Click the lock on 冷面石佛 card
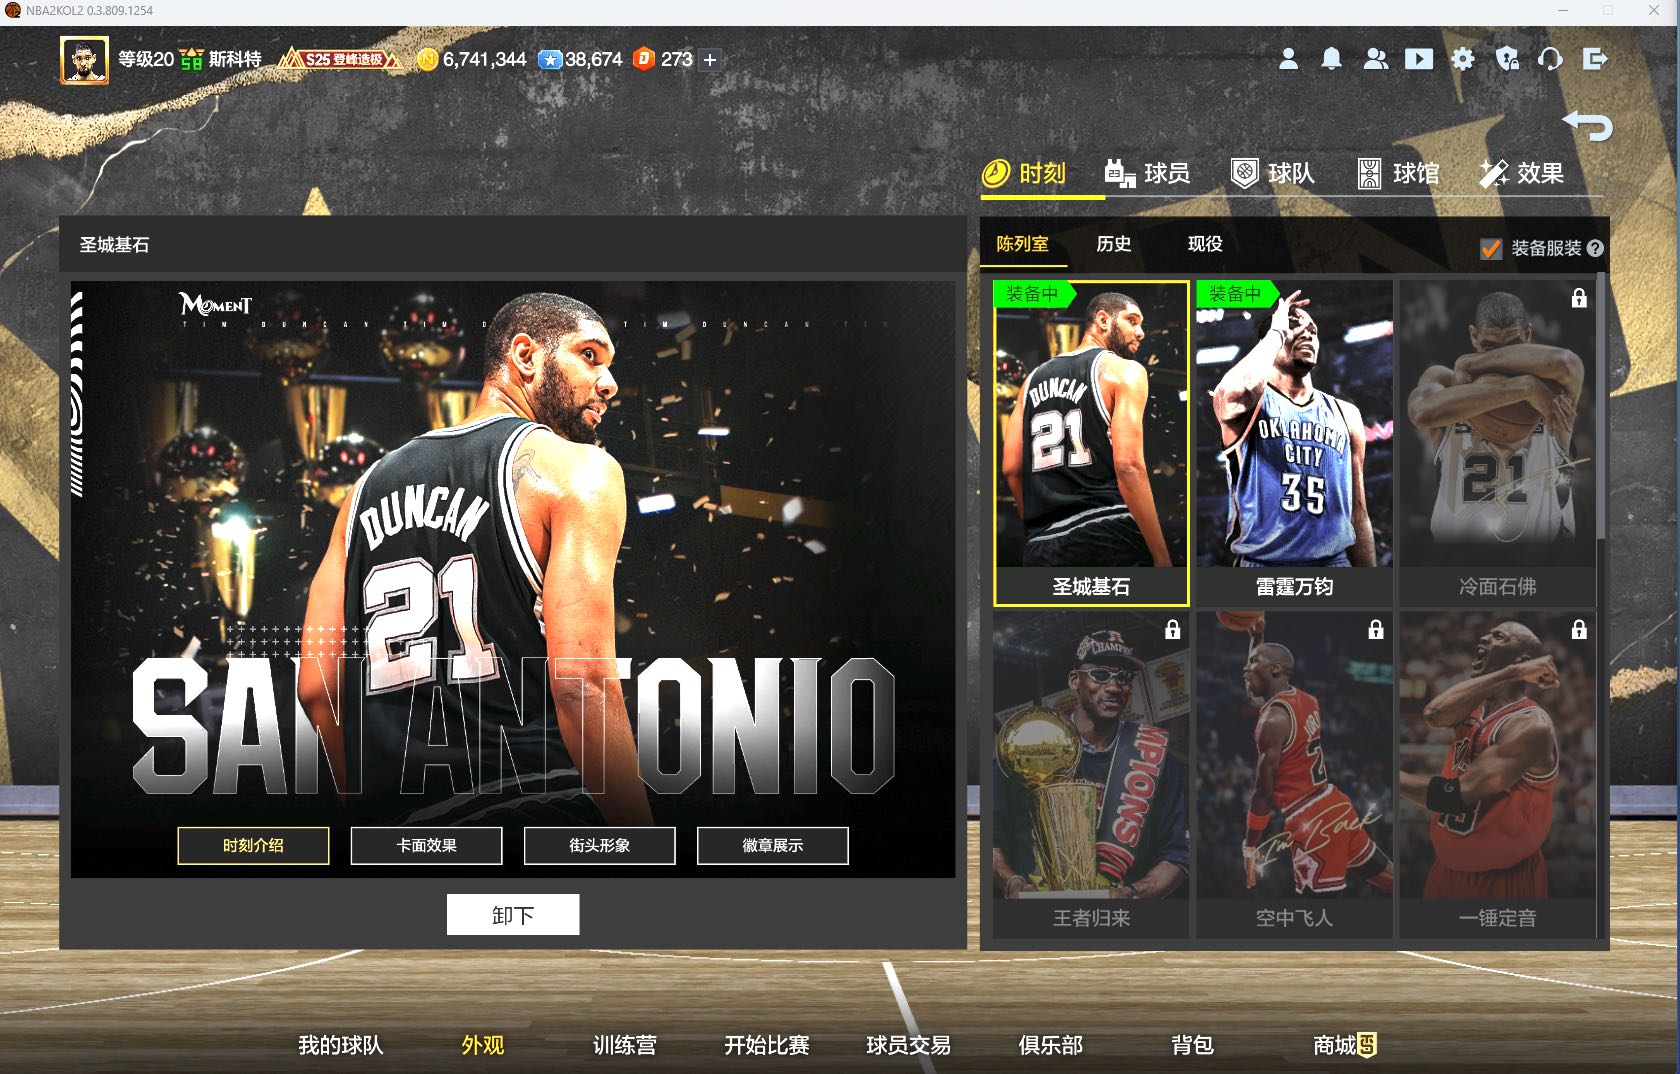The width and height of the screenshot is (1680, 1074). [x=1579, y=298]
